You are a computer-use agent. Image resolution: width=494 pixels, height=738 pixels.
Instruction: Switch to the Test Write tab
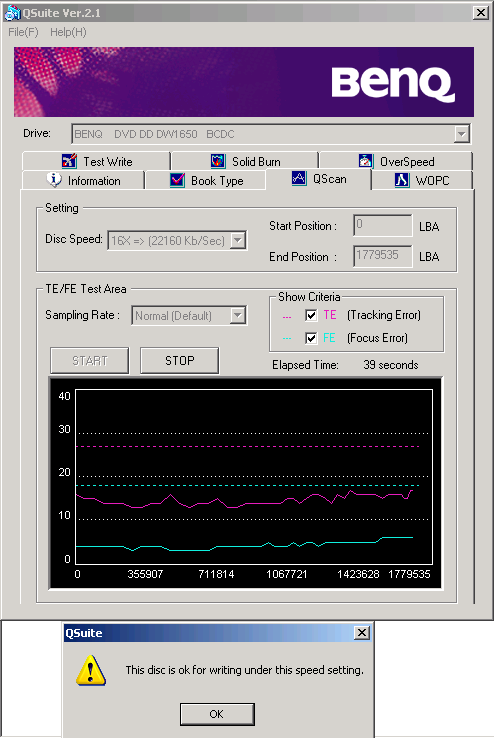tap(96, 161)
